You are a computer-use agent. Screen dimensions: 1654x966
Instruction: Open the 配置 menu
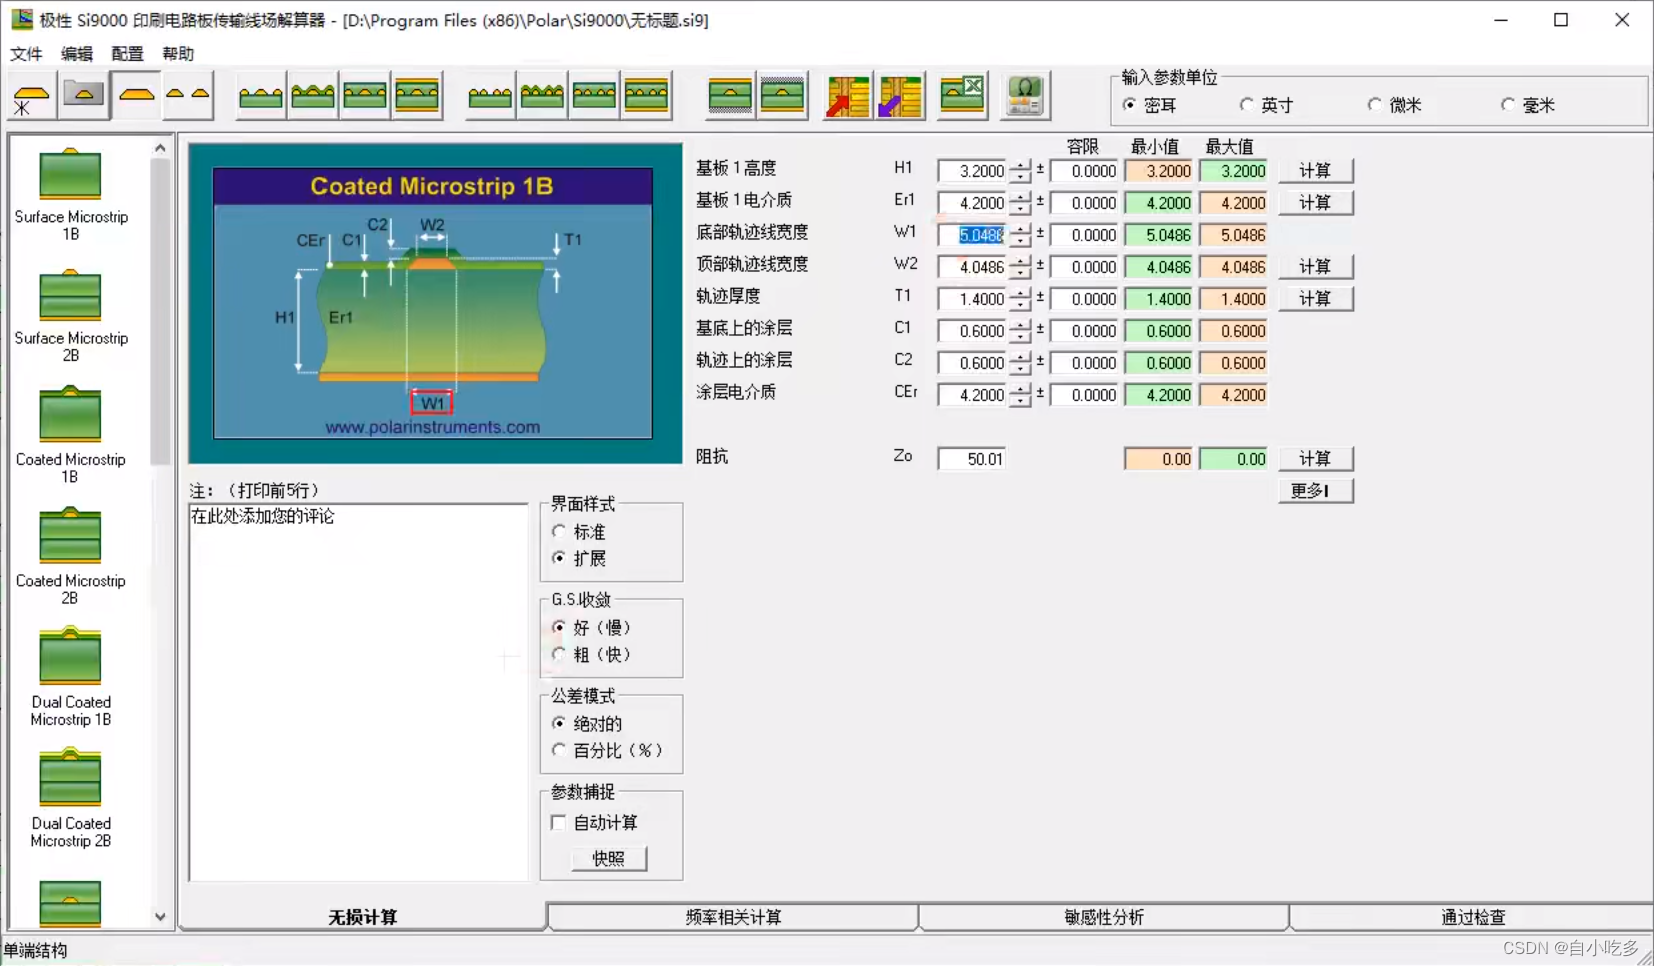pos(126,54)
